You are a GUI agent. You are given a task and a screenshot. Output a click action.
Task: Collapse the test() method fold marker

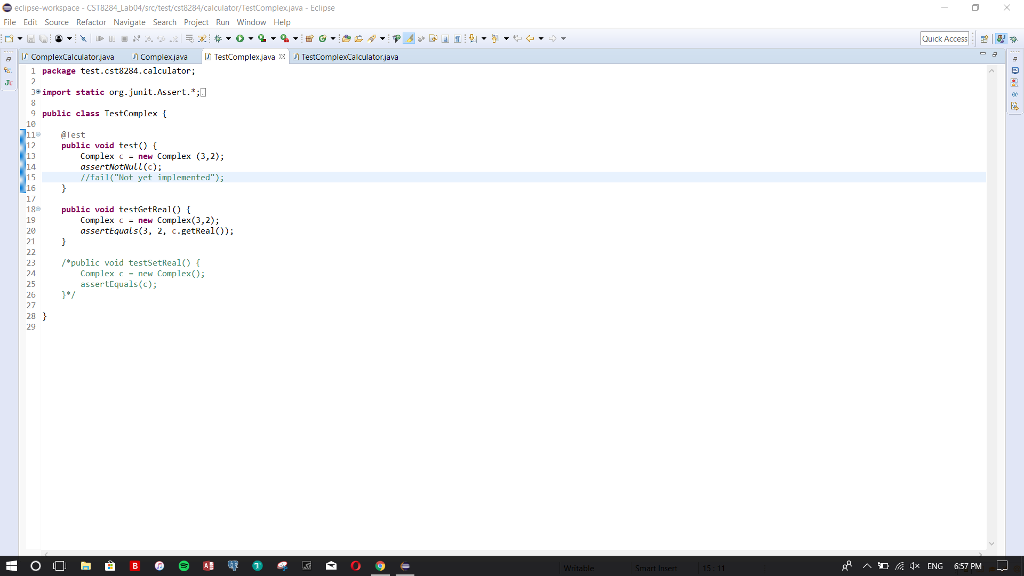[x=38, y=135]
